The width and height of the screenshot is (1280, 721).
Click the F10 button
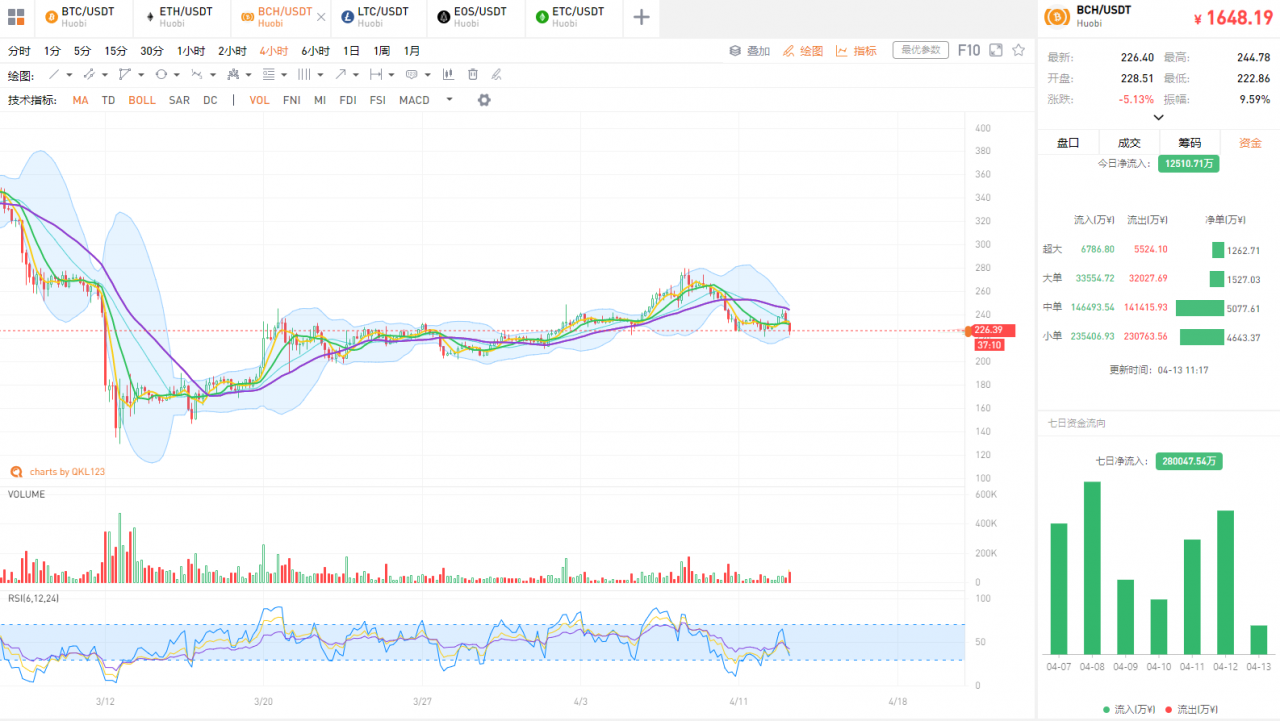(969, 50)
